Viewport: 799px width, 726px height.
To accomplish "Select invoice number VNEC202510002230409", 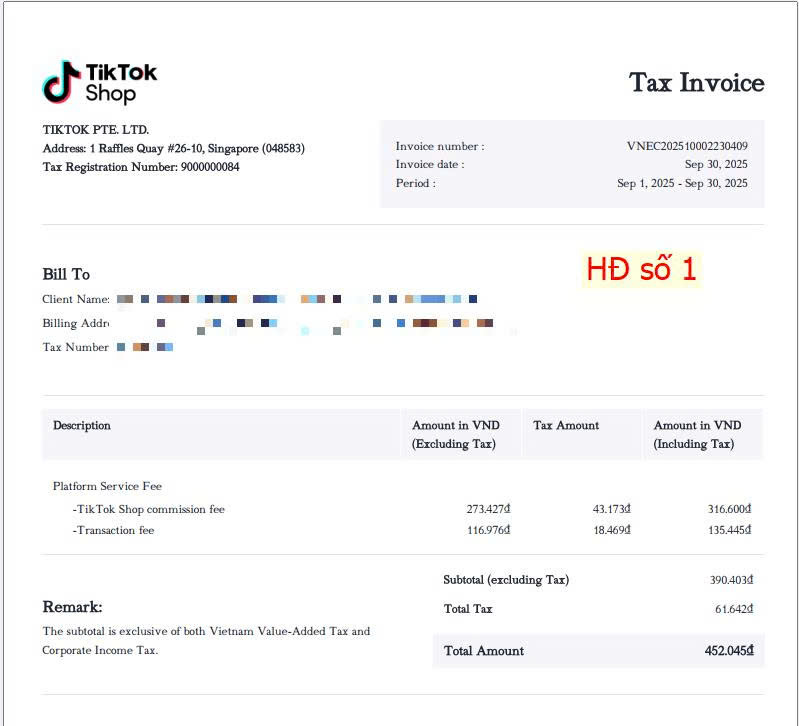I will point(687,146).
